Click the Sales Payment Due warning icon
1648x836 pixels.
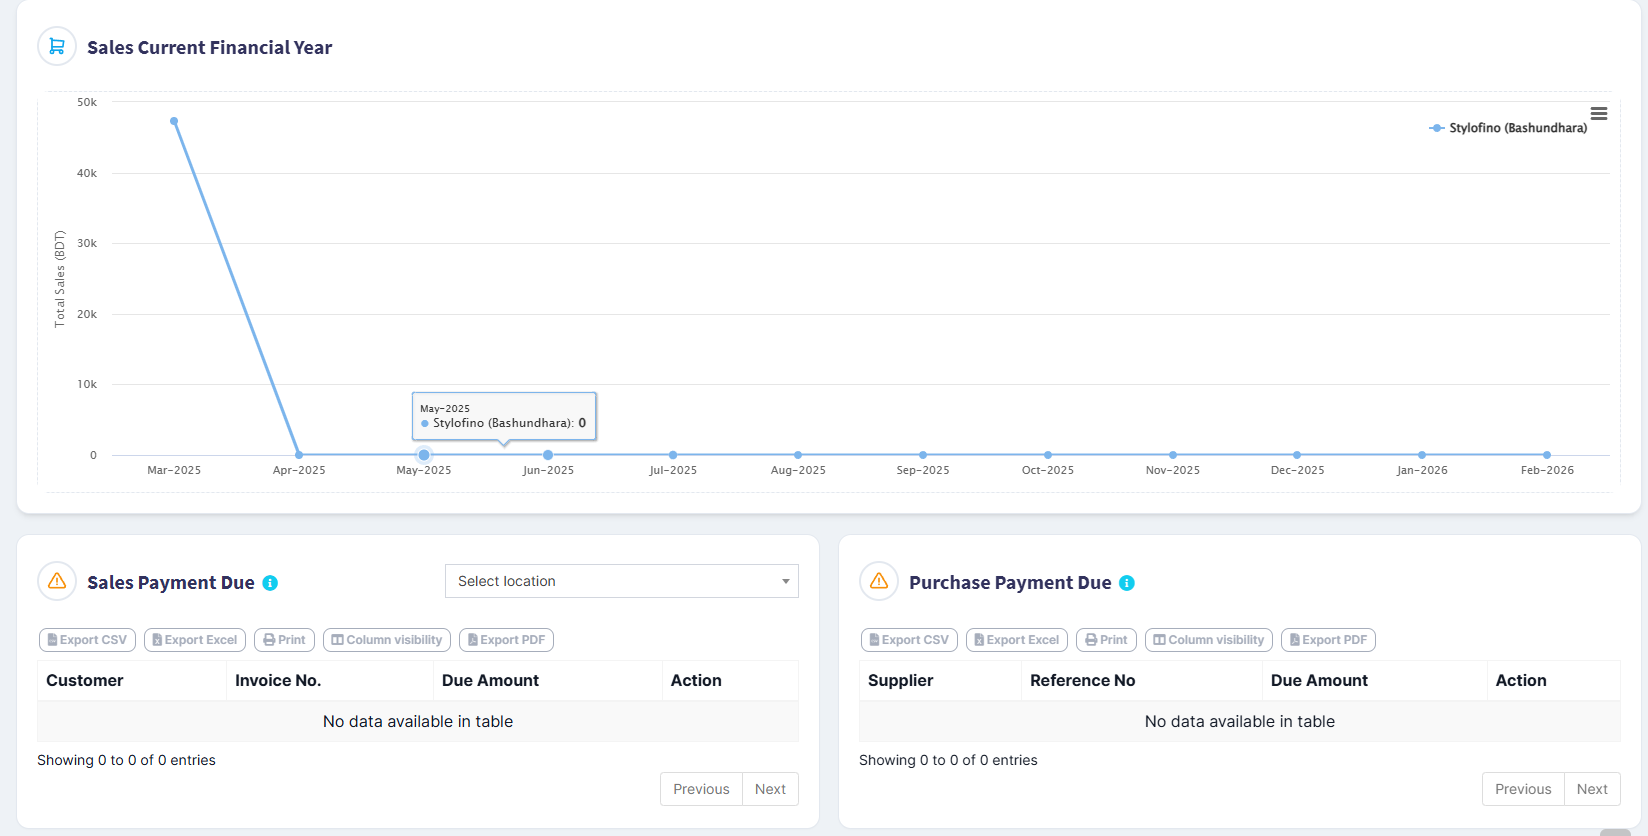[x=57, y=581]
